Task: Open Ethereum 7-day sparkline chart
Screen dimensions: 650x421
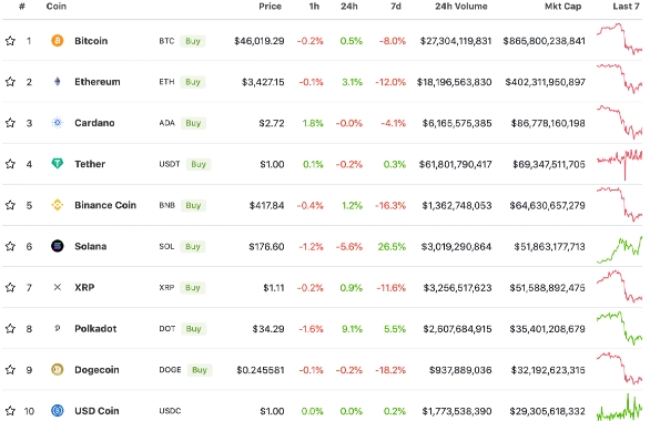Action: pyautogui.click(x=619, y=79)
